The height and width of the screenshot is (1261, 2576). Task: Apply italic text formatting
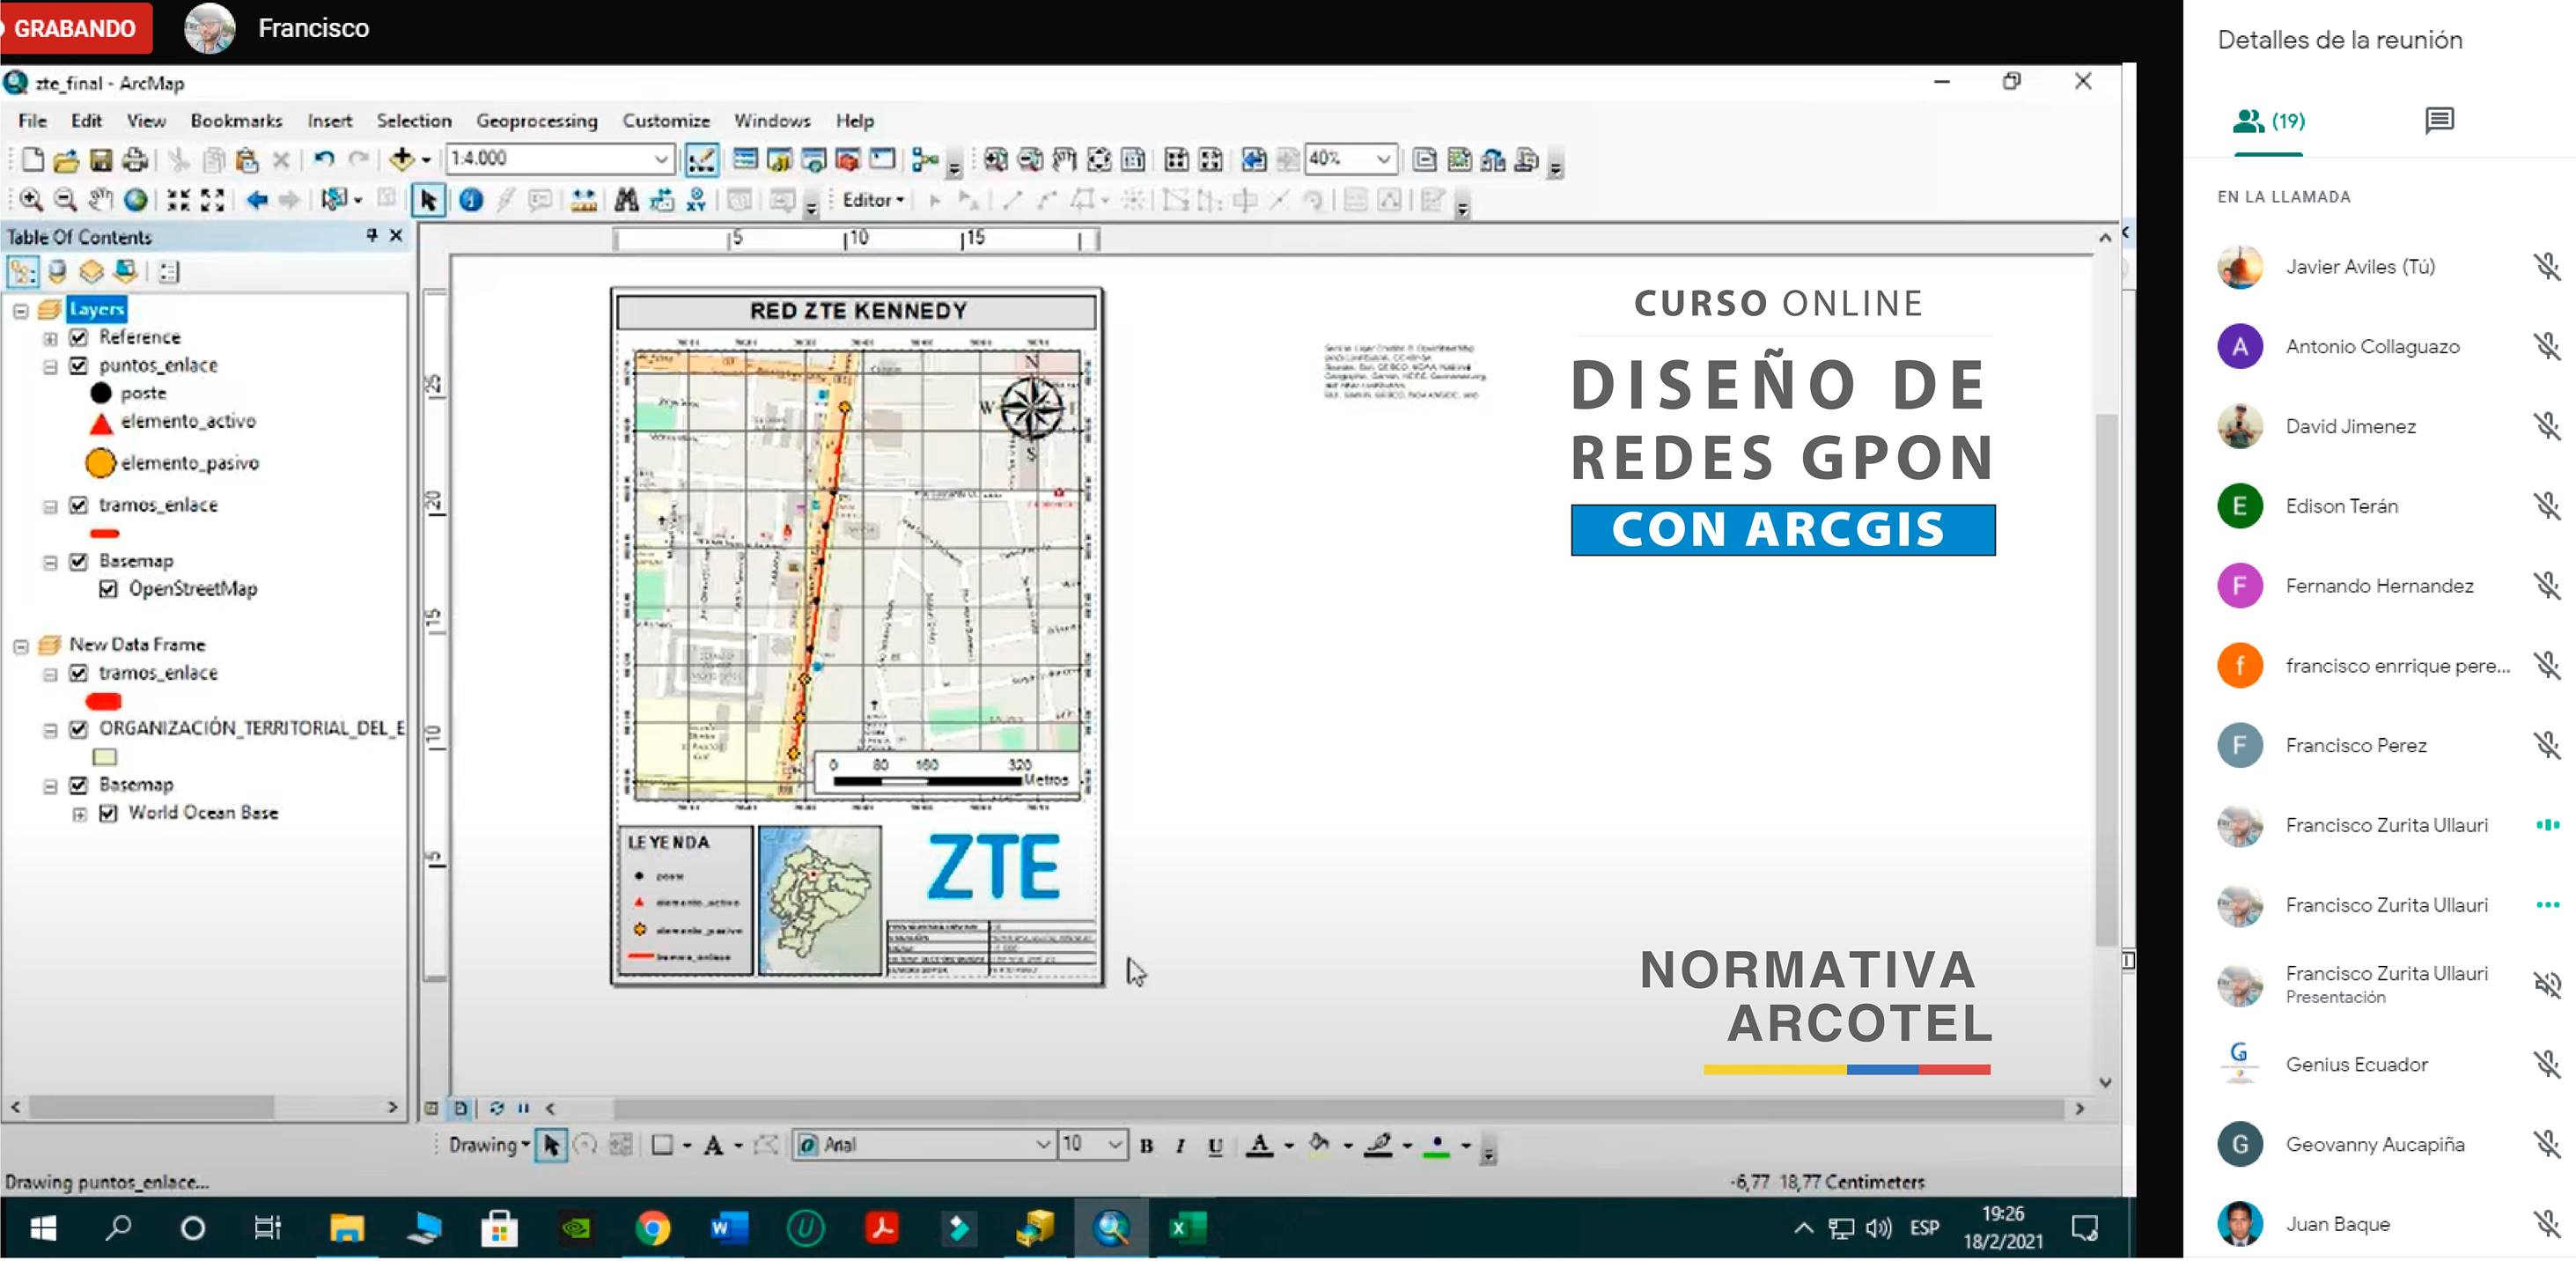[x=1181, y=1146]
